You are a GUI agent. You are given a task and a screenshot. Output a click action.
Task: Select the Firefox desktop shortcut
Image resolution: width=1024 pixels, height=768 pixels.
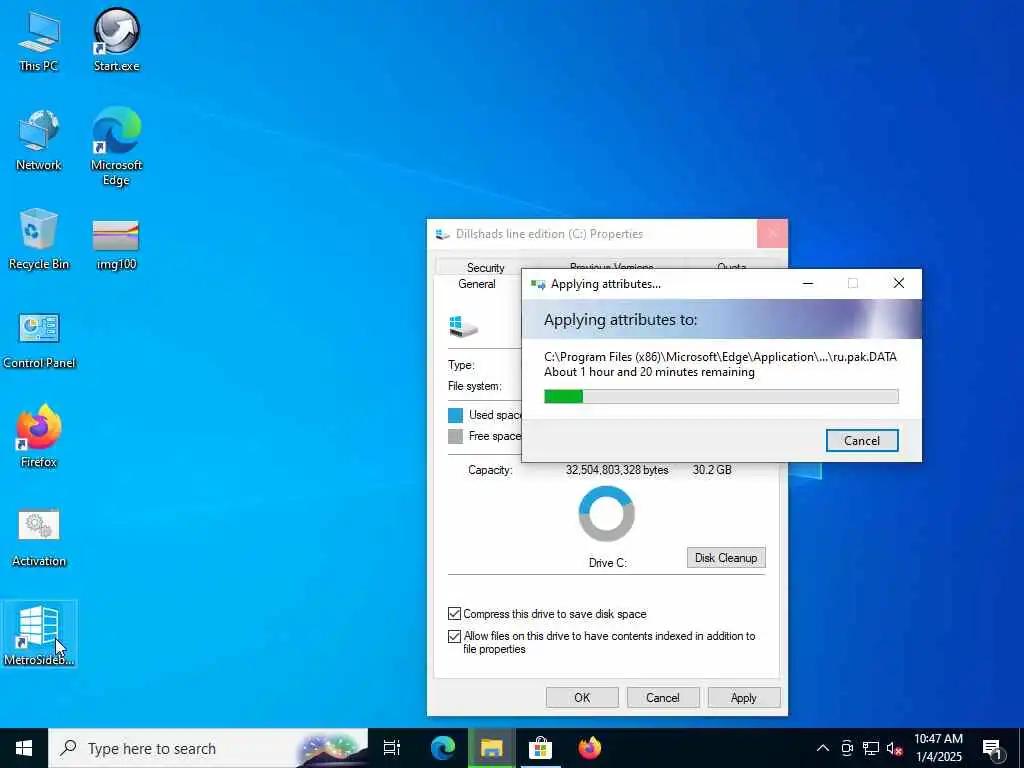point(39,436)
